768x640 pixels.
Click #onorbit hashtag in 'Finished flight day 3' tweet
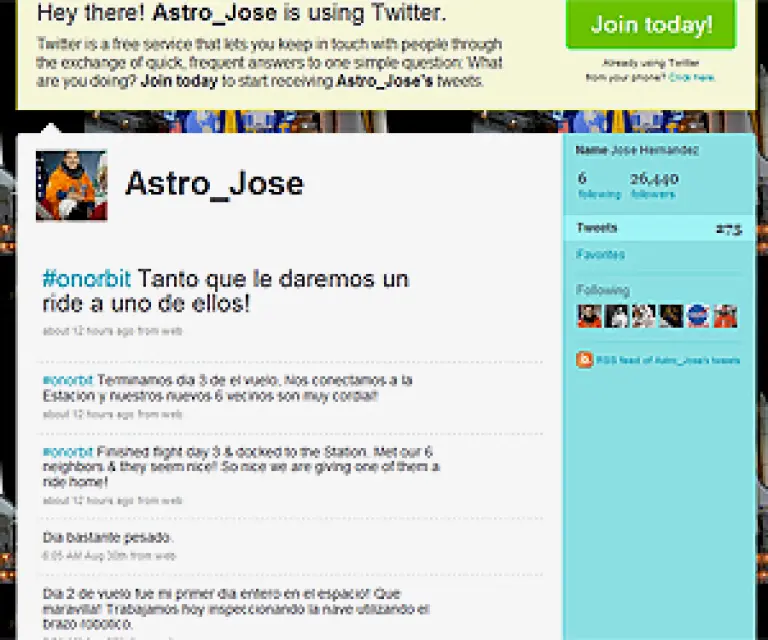67,452
